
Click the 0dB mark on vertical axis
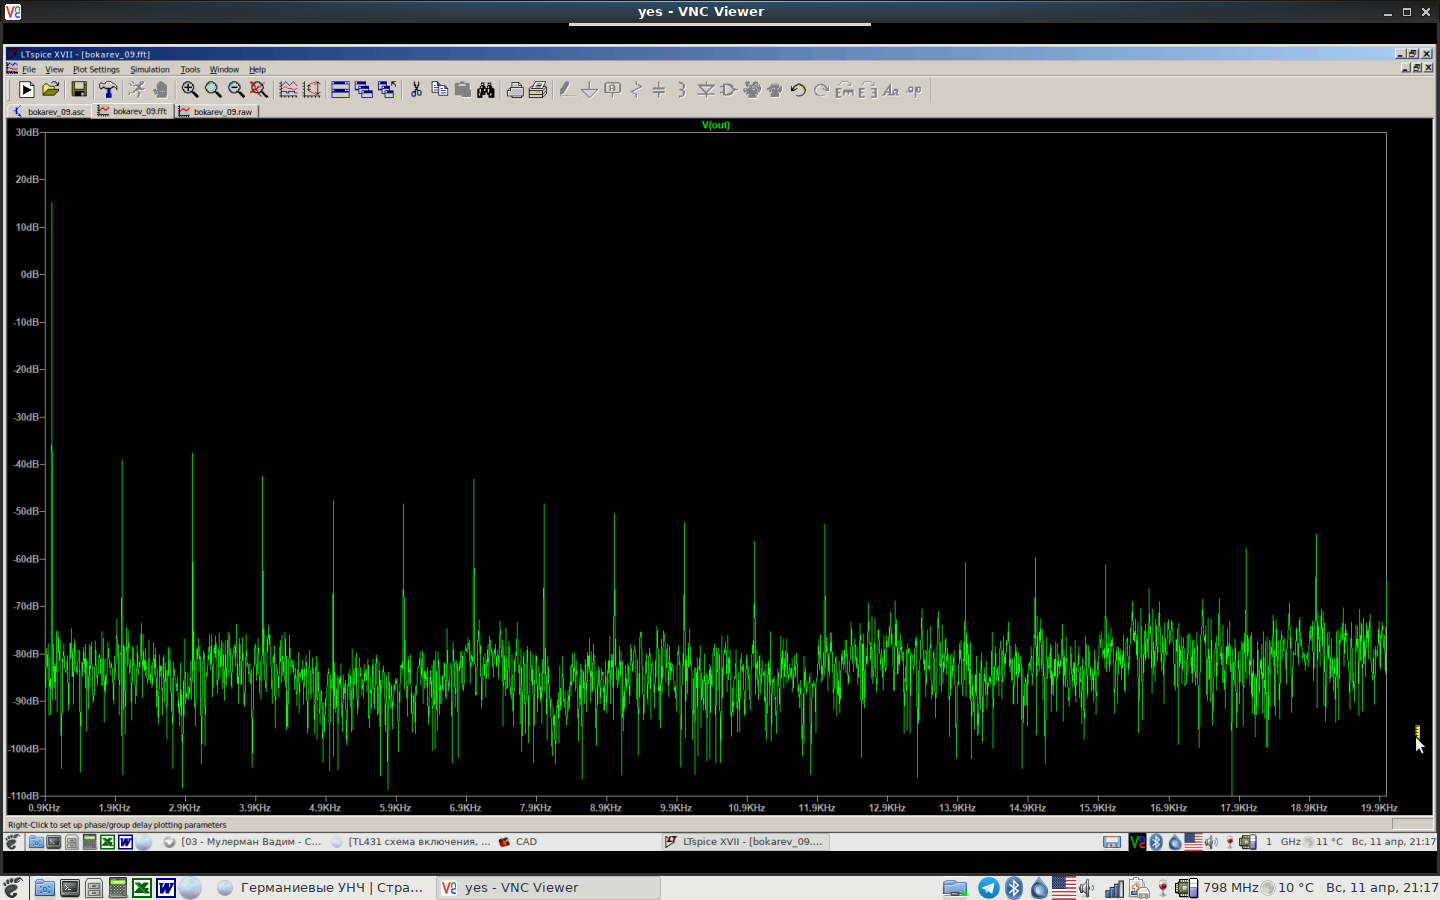(29, 274)
